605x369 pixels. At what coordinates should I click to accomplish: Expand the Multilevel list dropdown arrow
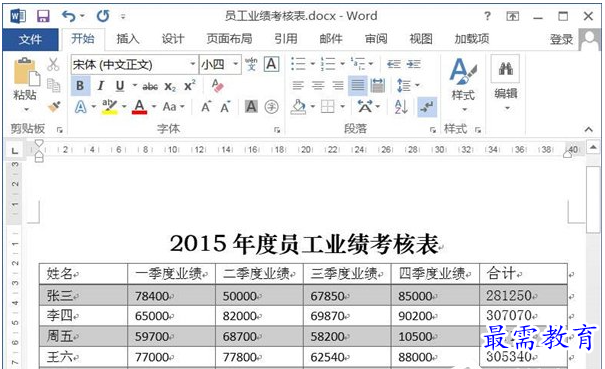pyautogui.click(x=371, y=64)
